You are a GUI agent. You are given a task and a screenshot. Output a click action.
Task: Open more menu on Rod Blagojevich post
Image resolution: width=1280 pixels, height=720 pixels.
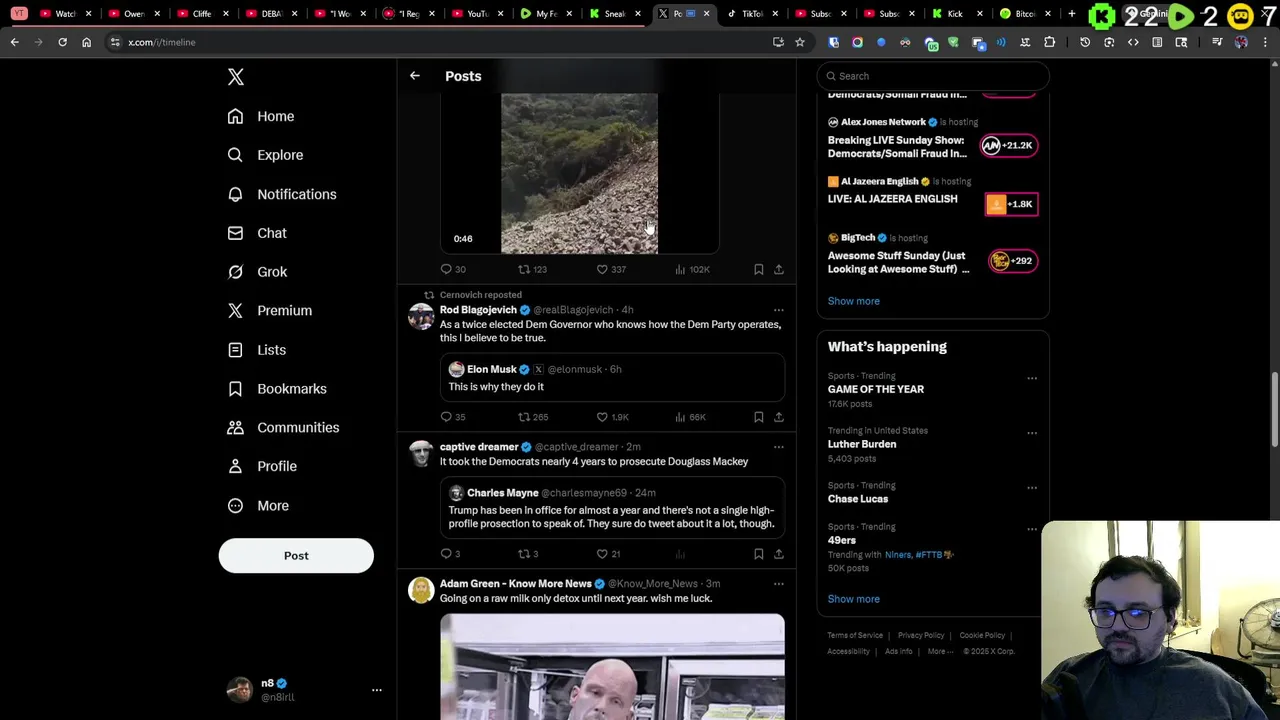(778, 310)
